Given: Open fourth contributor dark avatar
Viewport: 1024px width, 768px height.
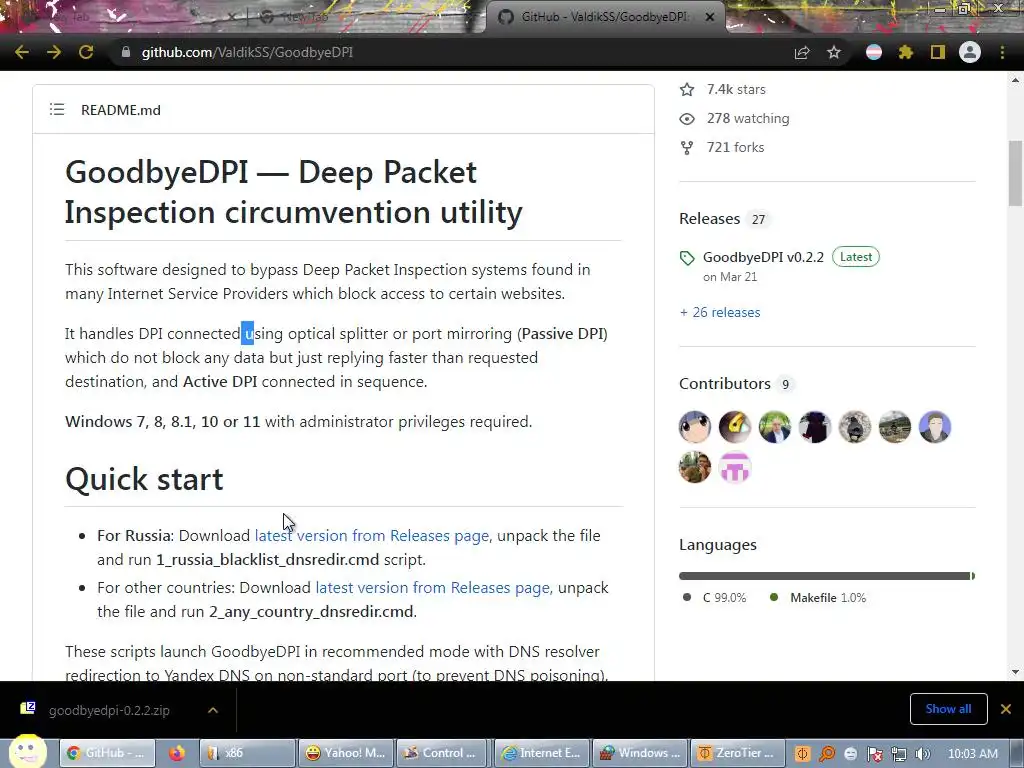Looking at the screenshot, I should (814, 427).
